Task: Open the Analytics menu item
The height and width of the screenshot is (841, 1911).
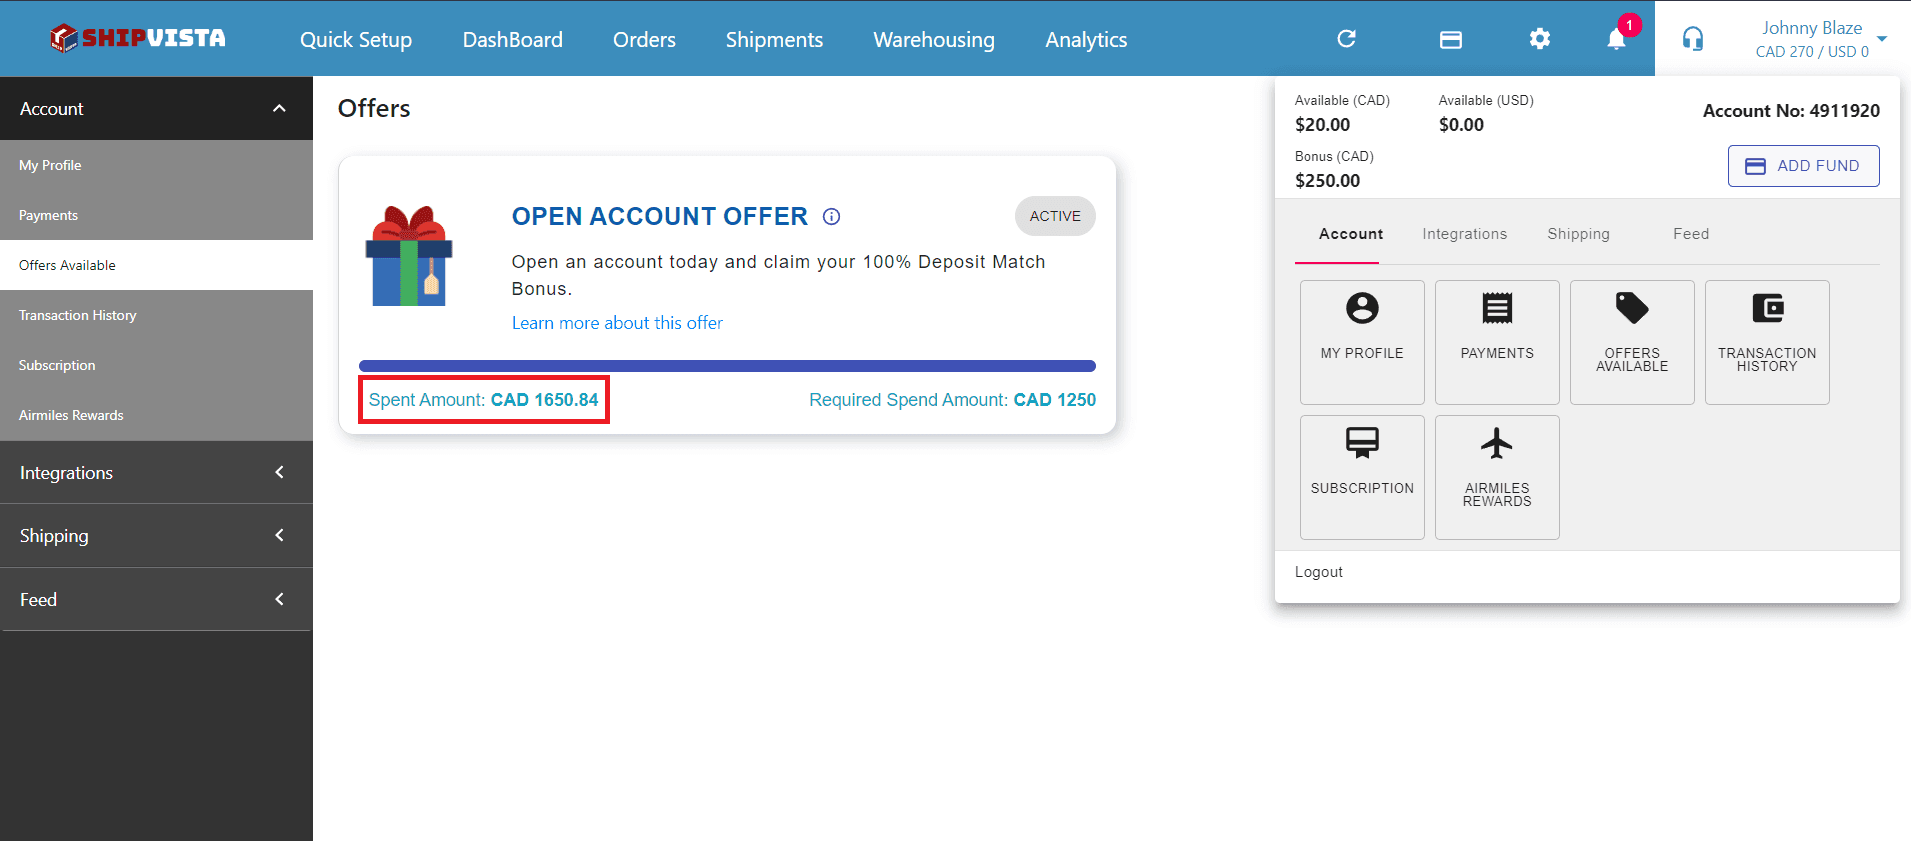Action: (1086, 39)
